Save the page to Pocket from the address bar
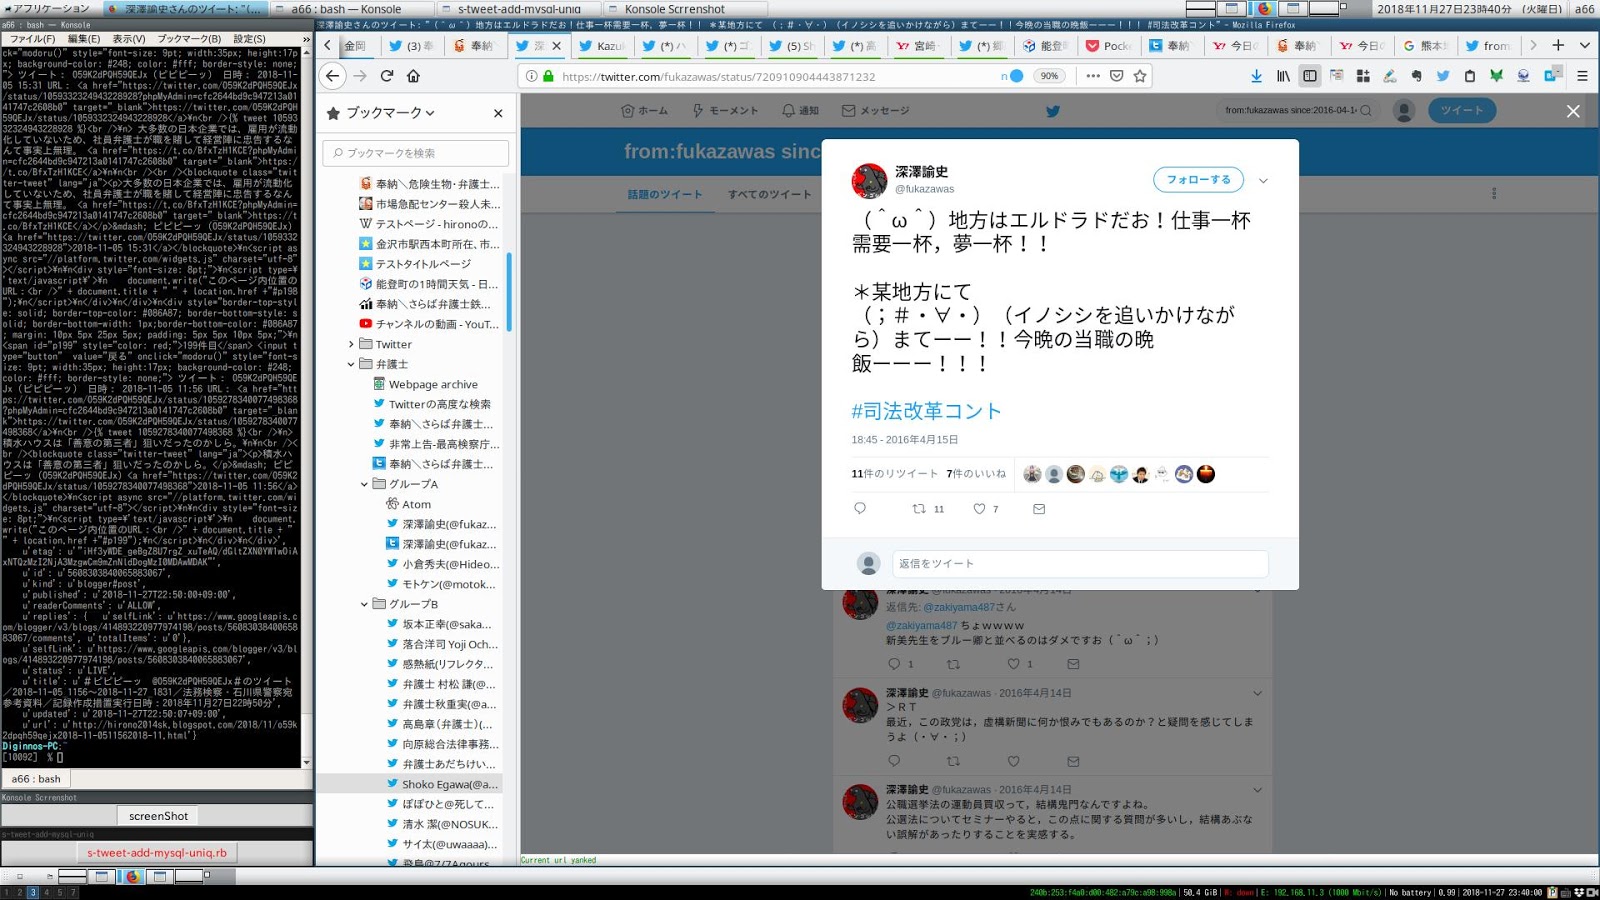Viewport: 1600px width, 900px height. 1117,76
